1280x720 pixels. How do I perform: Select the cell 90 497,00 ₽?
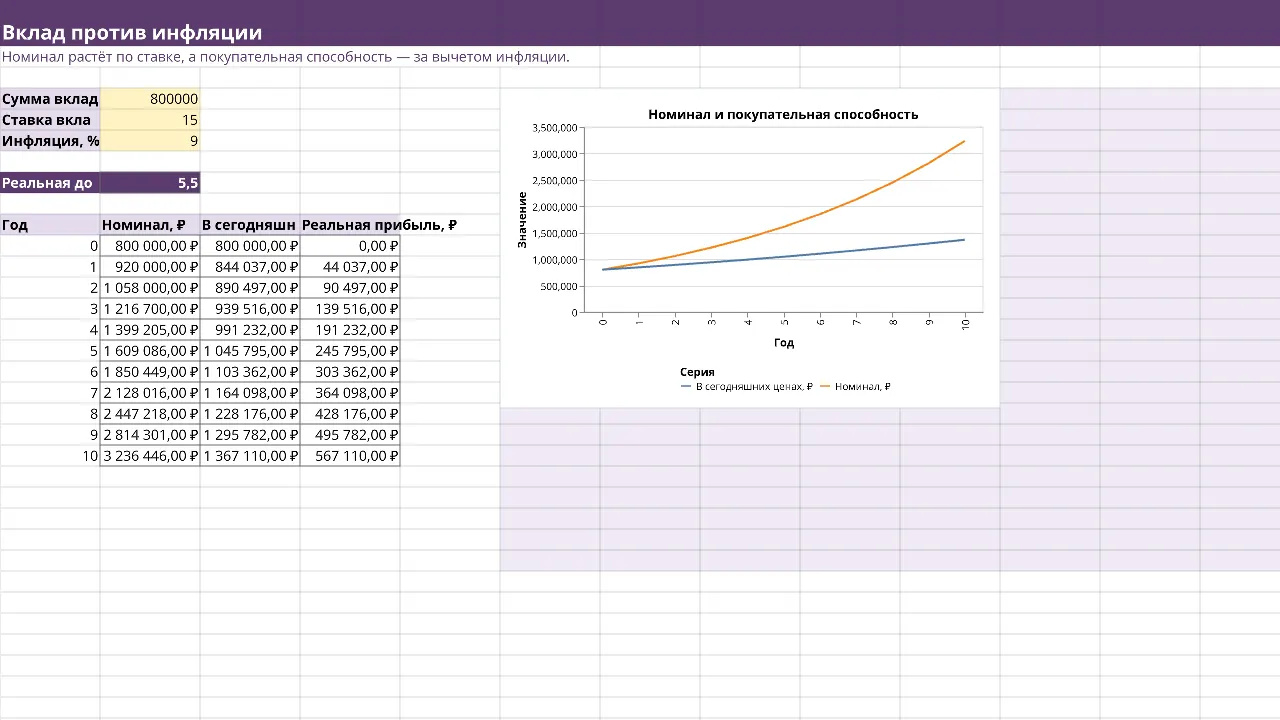click(350, 288)
